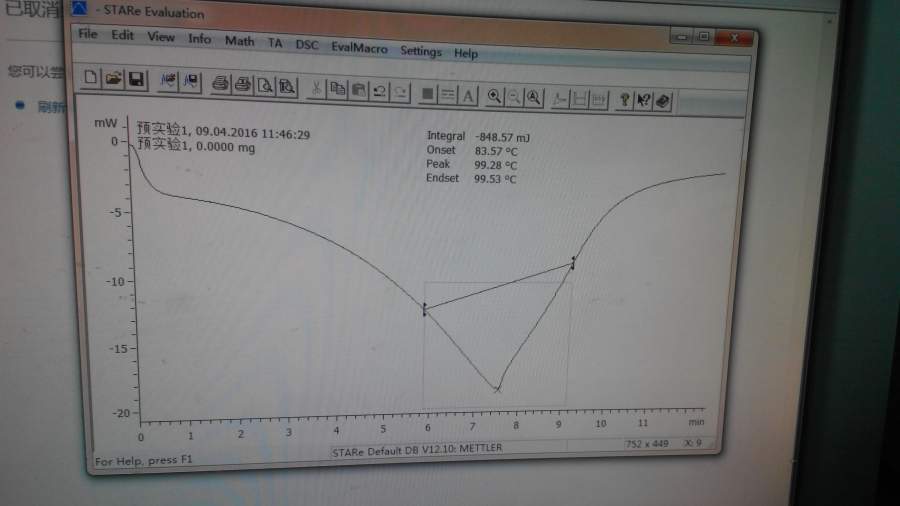The image size is (900, 506).
Task: Open the EvalMacro menu
Action: click(359, 48)
